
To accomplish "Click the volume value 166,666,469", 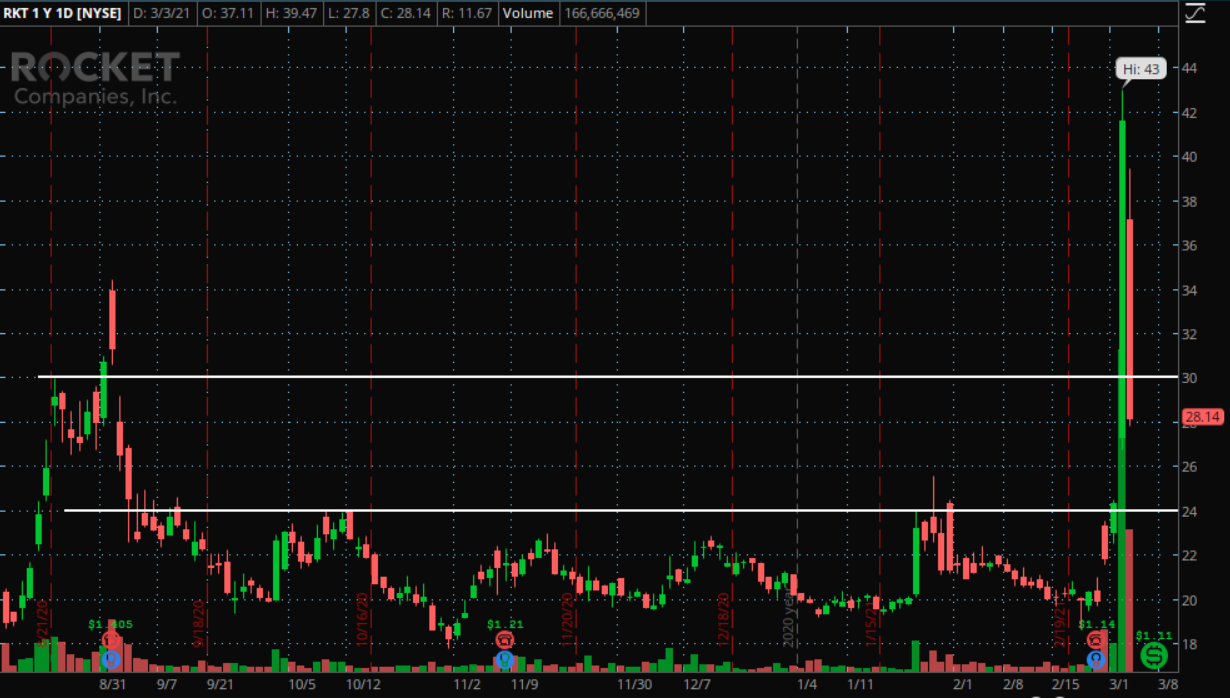I will (x=600, y=14).
